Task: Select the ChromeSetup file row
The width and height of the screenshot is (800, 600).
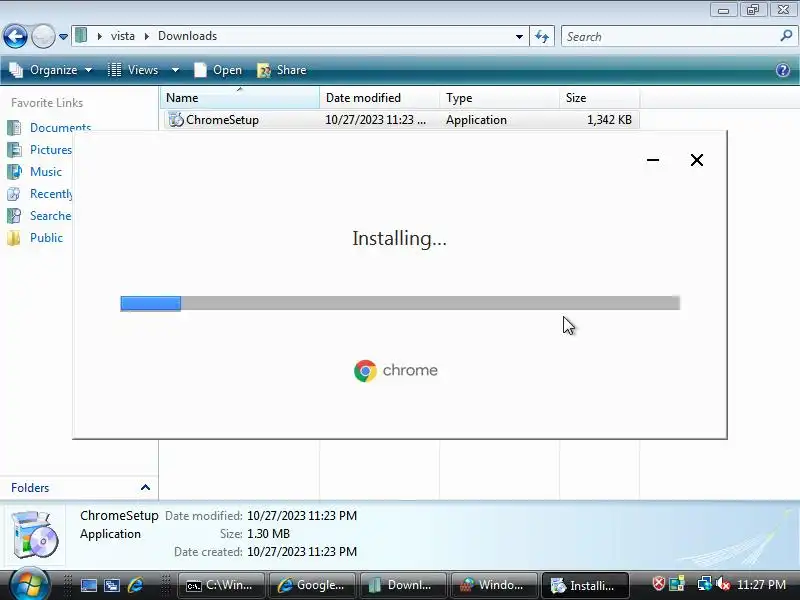Action: pos(401,120)
